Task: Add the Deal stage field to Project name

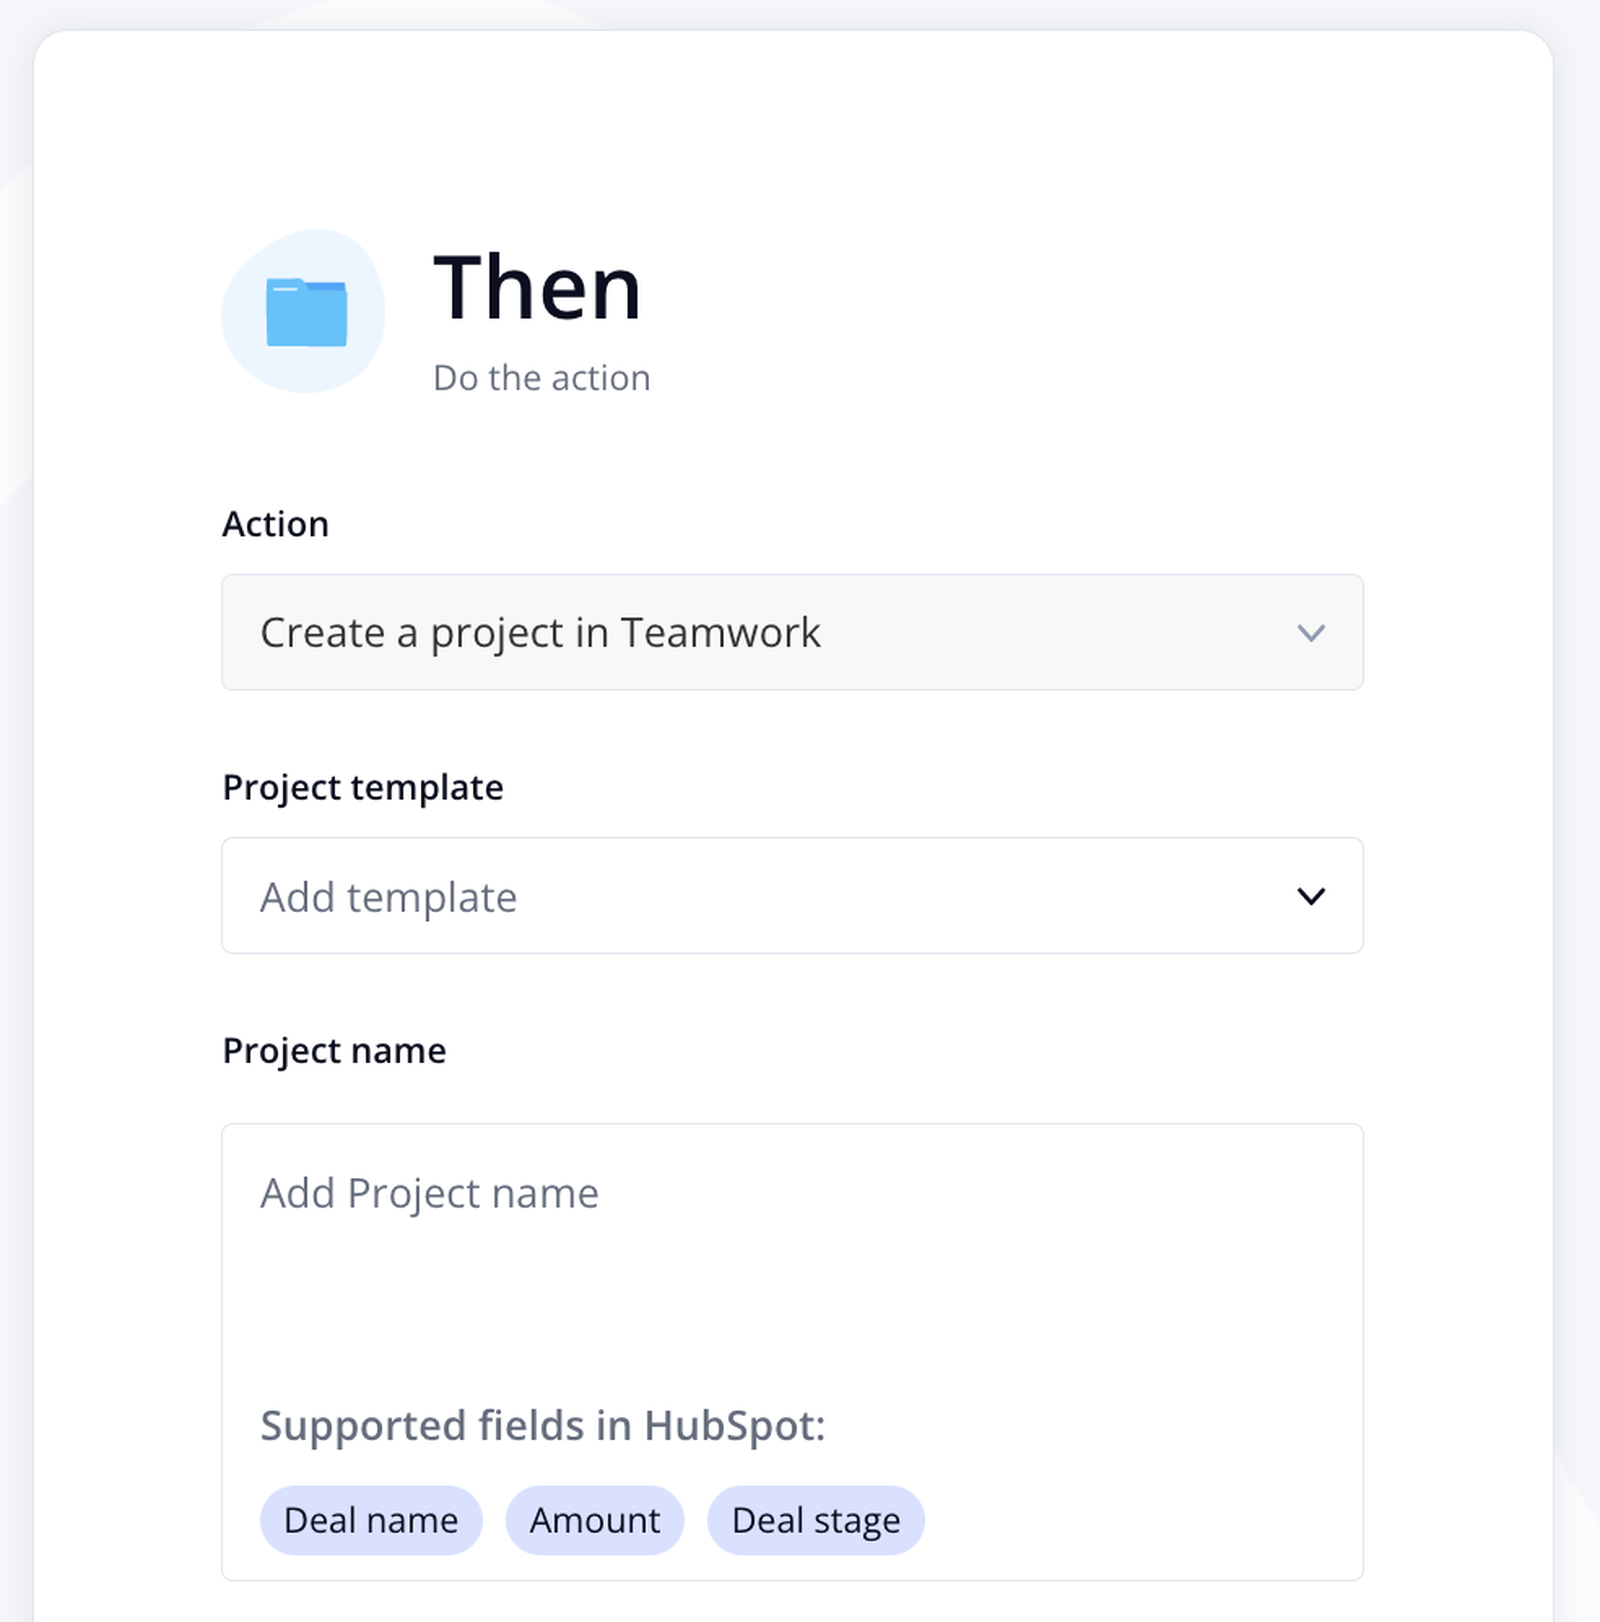Action: pyautogui.click(x=815, y=1520)
